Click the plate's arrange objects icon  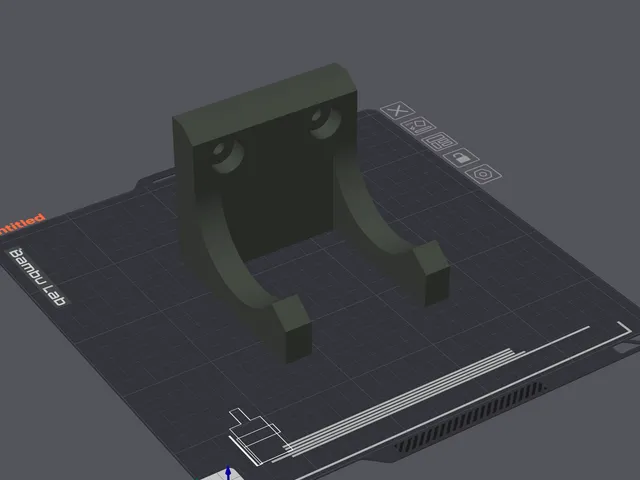[x=439, y=142]
